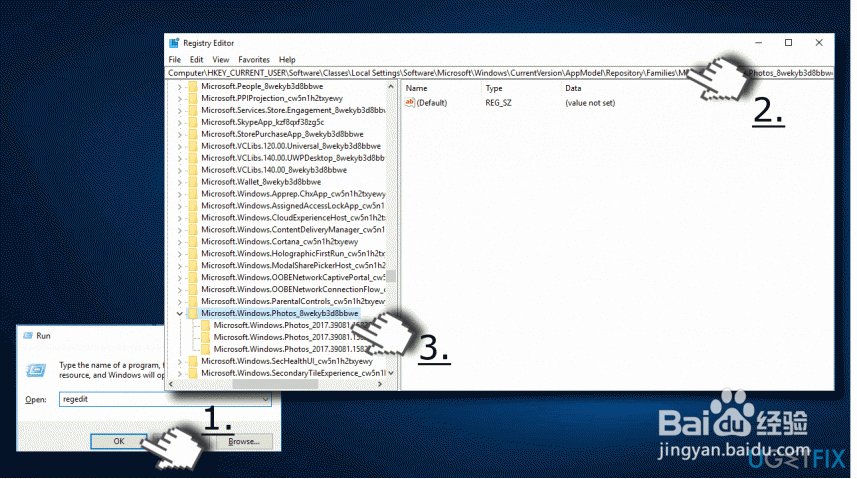Image resolution: width=857 pixels, height=479 pixels.
Task: Click OK in the Run dialog
Action: click(x=119, y=441)
